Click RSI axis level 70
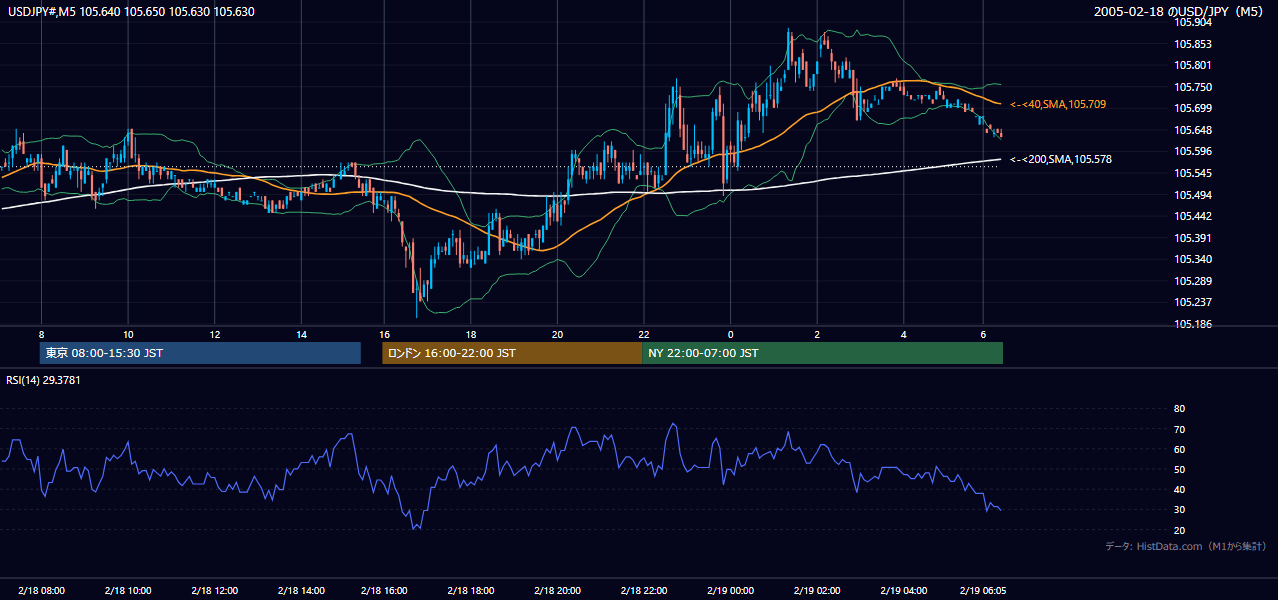This screenshot has height=600, width=1278. coord(1179,429)
